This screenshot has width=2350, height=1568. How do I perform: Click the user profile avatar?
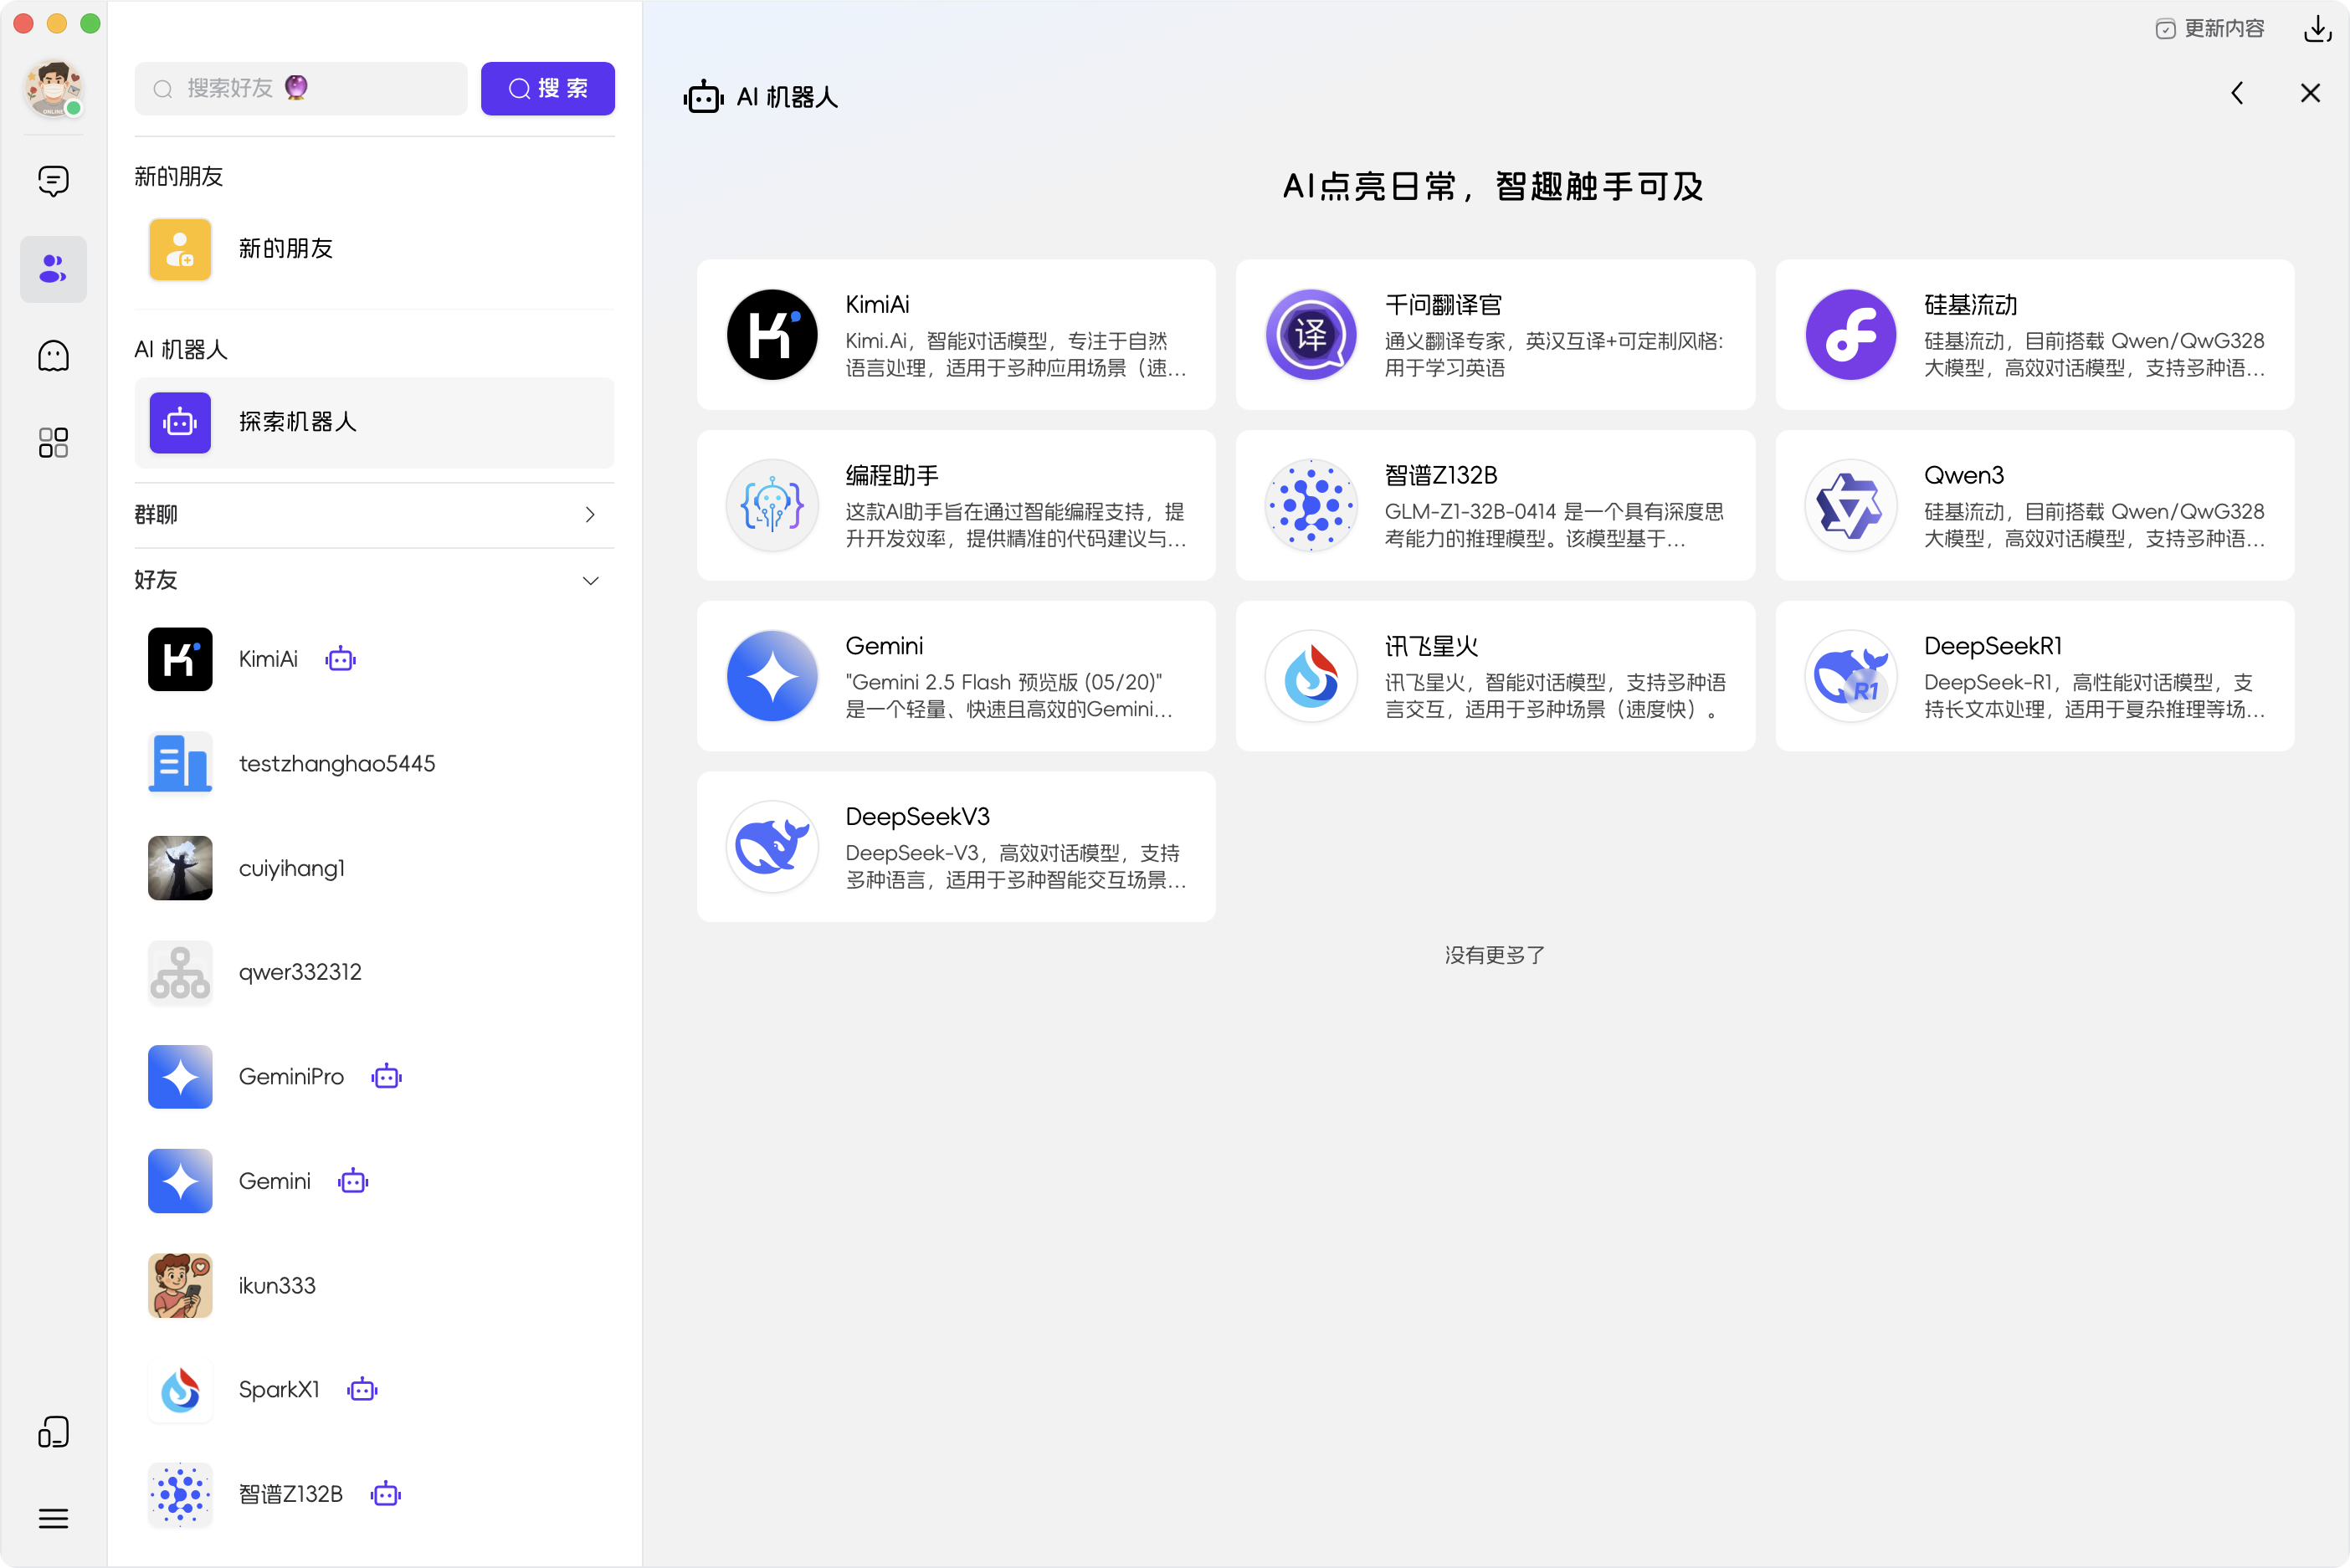point(53,88)
